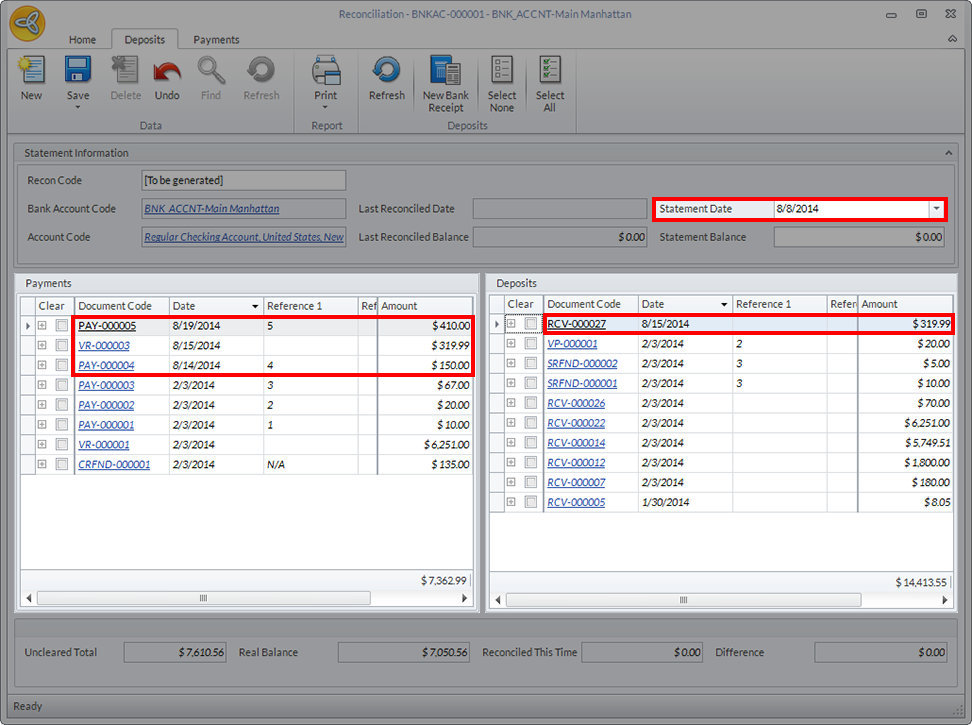The width and height of the screenshot is (972, 725).
Task: Open the CRFND-000001 document link
Action: point(114,465)
